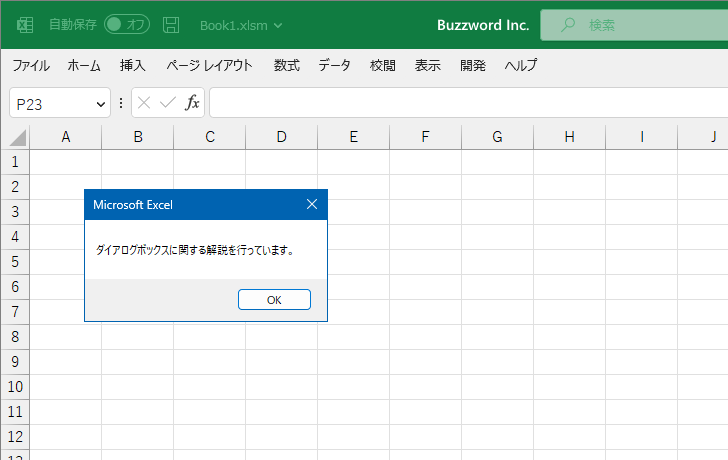
Task: Switch to the 挿入 ribbon tab
Action: pyautogui.click(x=132, y=65)
